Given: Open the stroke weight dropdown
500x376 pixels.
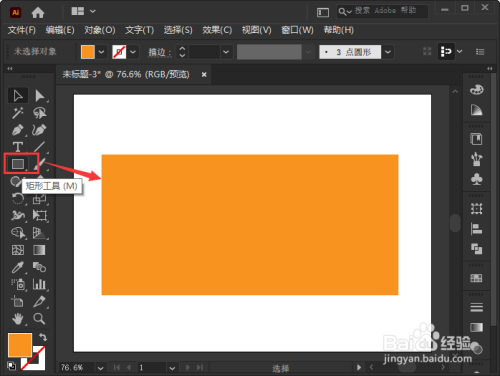Looking at the screenshot, I should click(226, 52).
